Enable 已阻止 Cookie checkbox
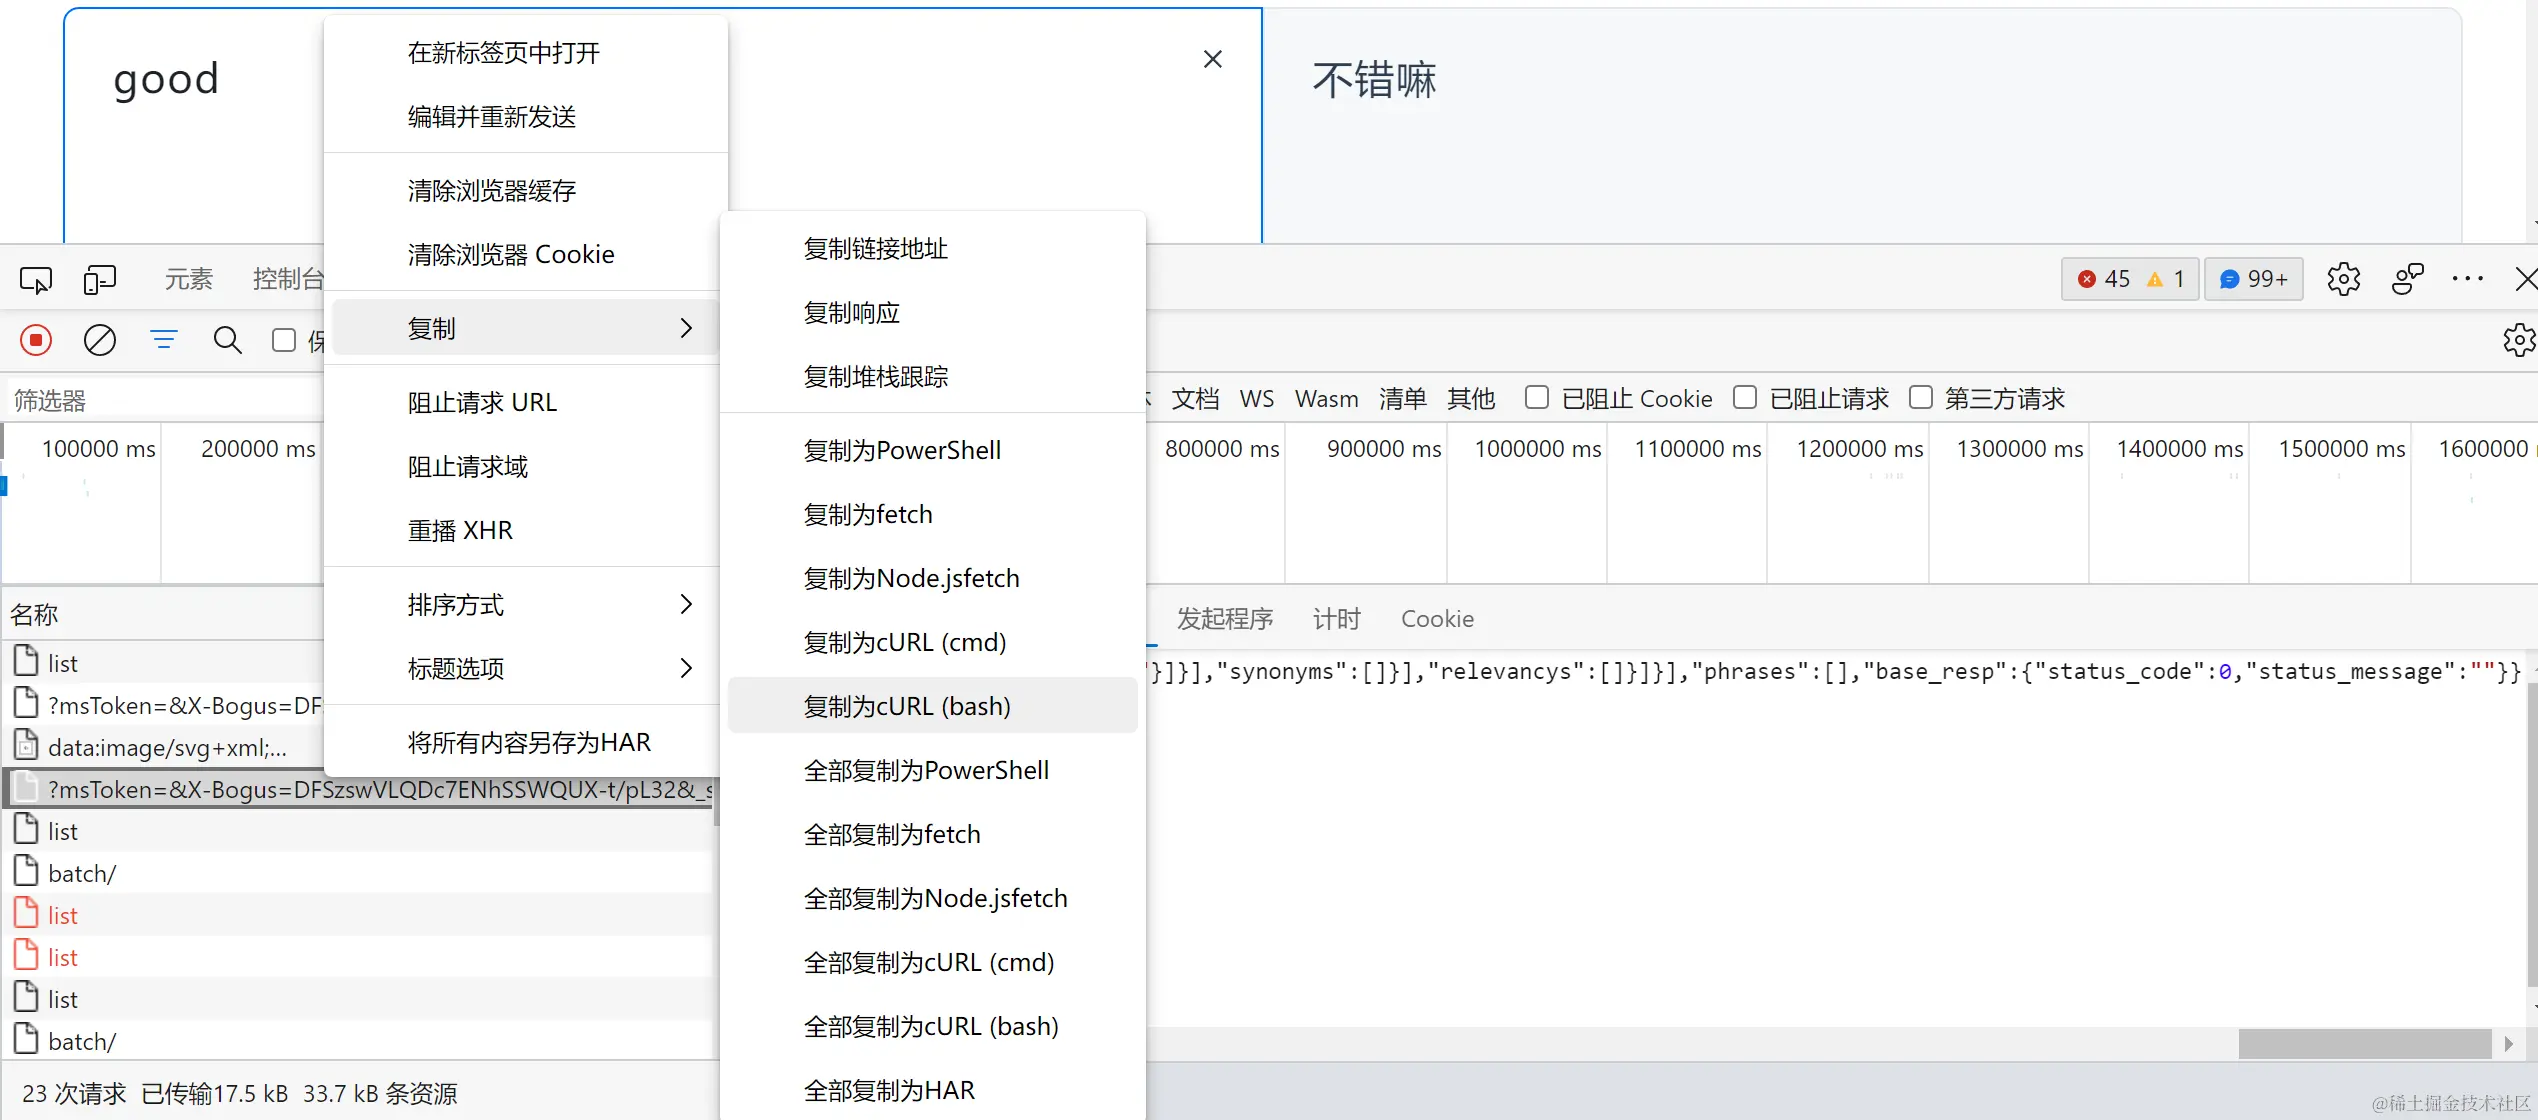Viewport: 2538px width, 1120px height. (1537, 398)
